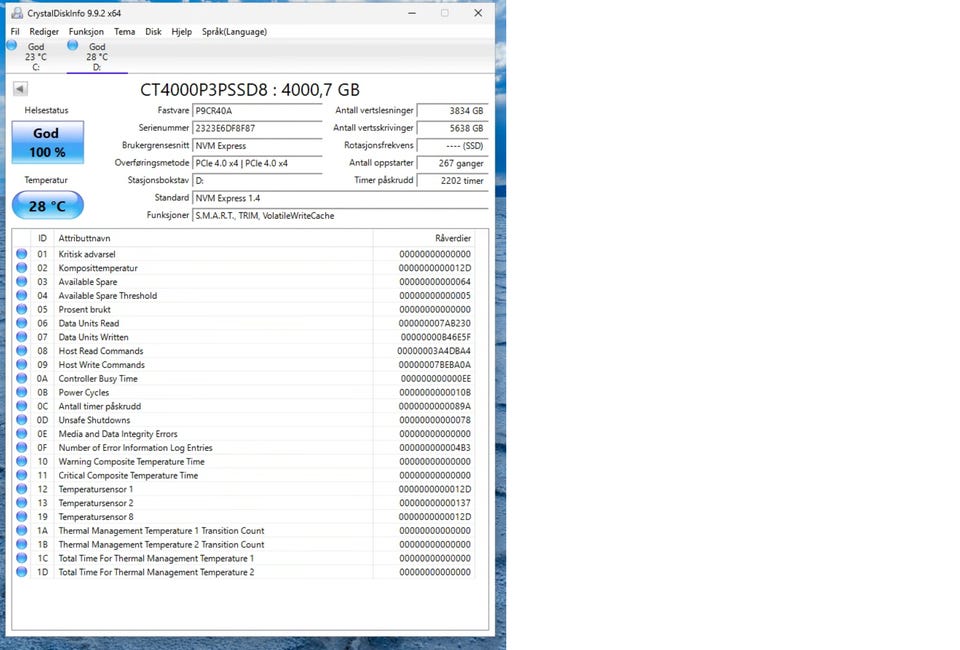Click the God 100 % health status button
The image size is (960, 650).
pos(48,142)
